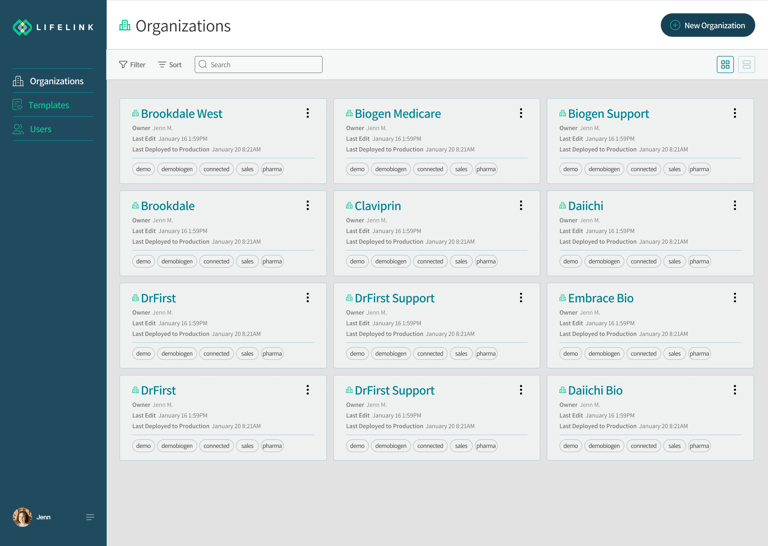Click the demo tag on Daiichi card

point(571,261)
